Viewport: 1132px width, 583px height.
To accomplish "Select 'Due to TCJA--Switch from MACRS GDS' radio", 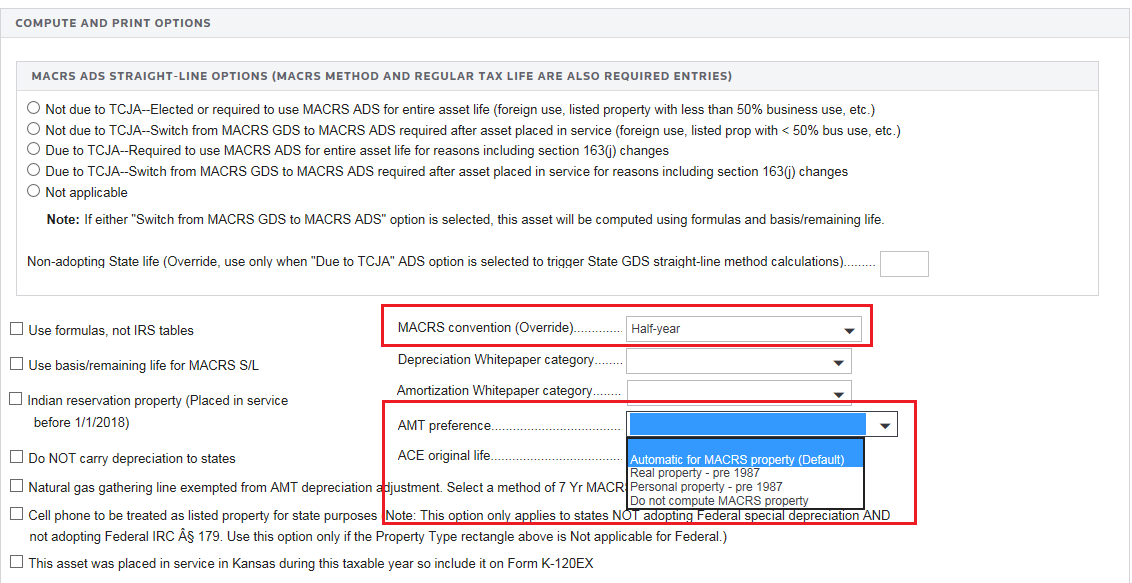I will click(34, 171).
